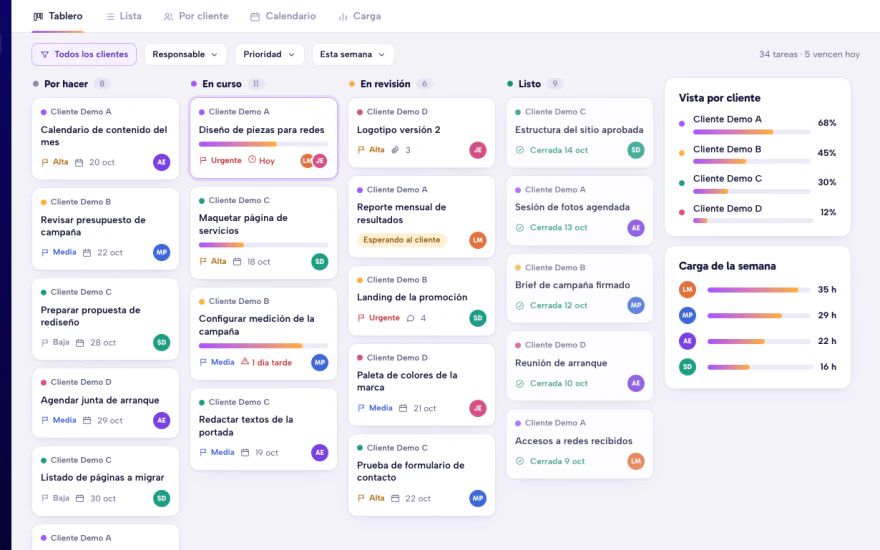Click the progress bar on Maquetar página de servicios
Screen dimensions: 880x550
[x=263, y=245]
